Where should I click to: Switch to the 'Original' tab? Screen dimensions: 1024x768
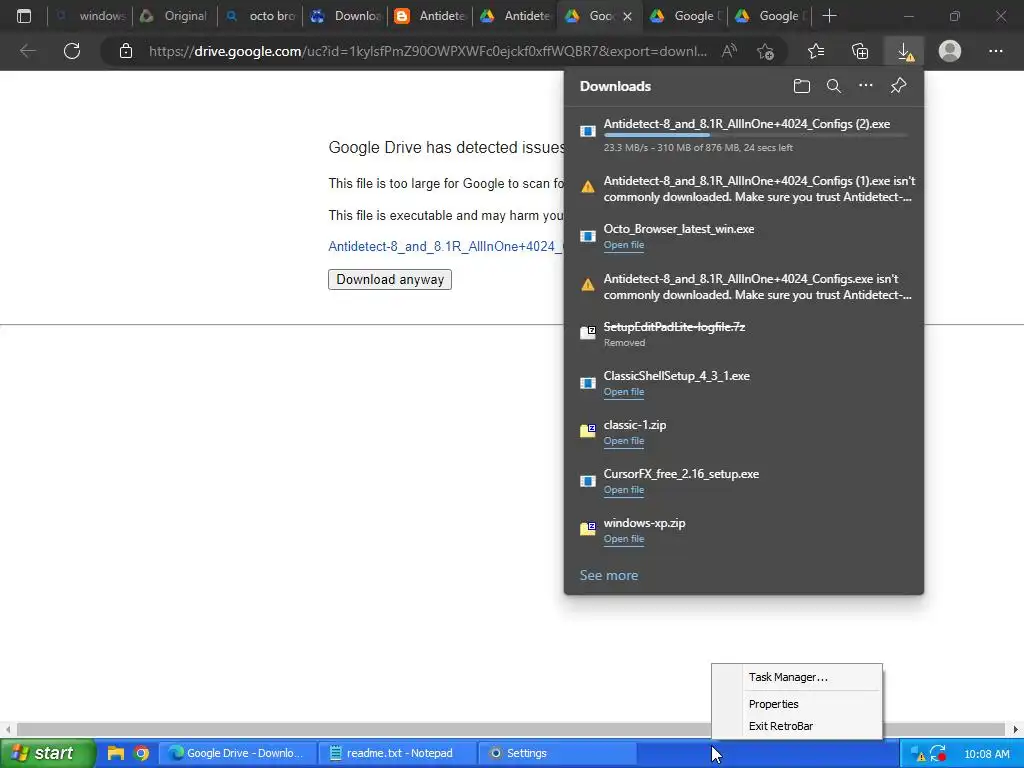pos(174,16)
